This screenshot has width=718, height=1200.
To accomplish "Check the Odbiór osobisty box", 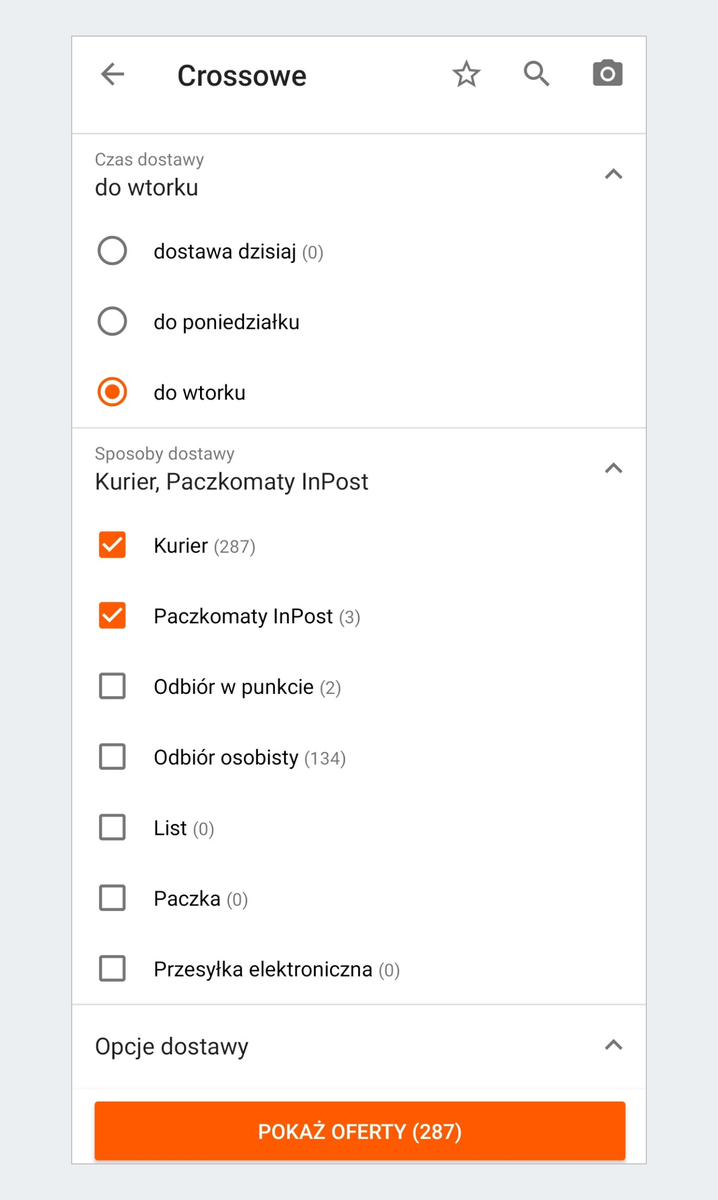I will (x=112, y=757).
